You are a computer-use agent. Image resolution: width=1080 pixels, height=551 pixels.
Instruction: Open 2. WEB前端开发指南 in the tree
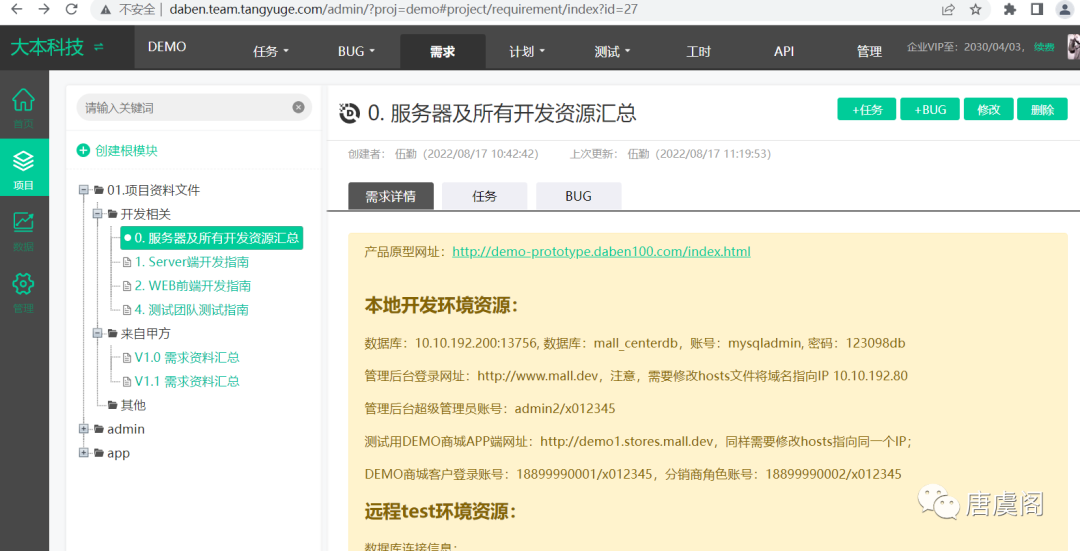coord(193,286)
